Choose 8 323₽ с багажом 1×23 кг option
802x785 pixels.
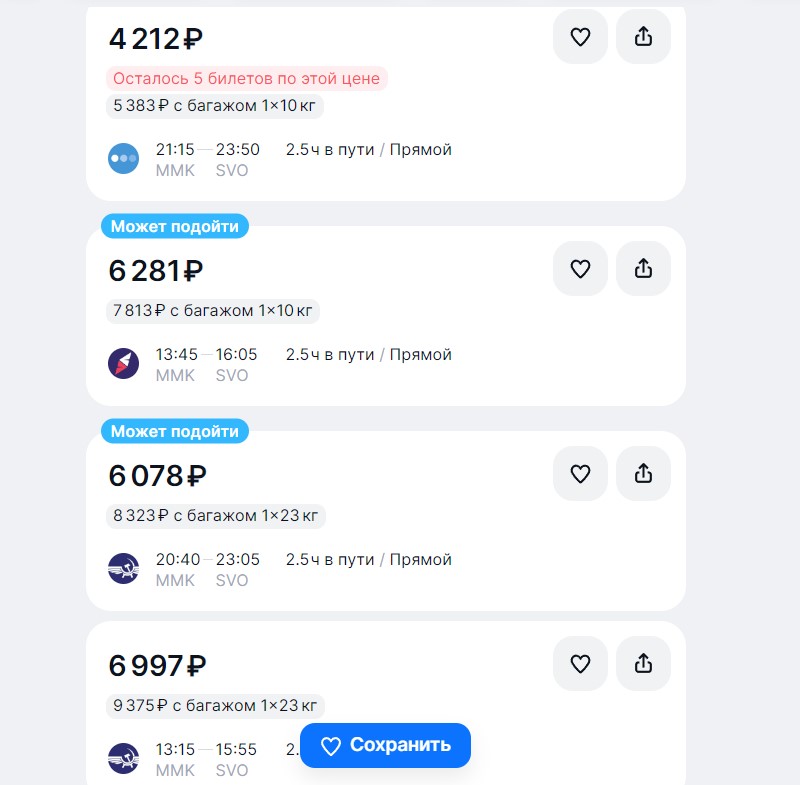click(x=216, y=516)
